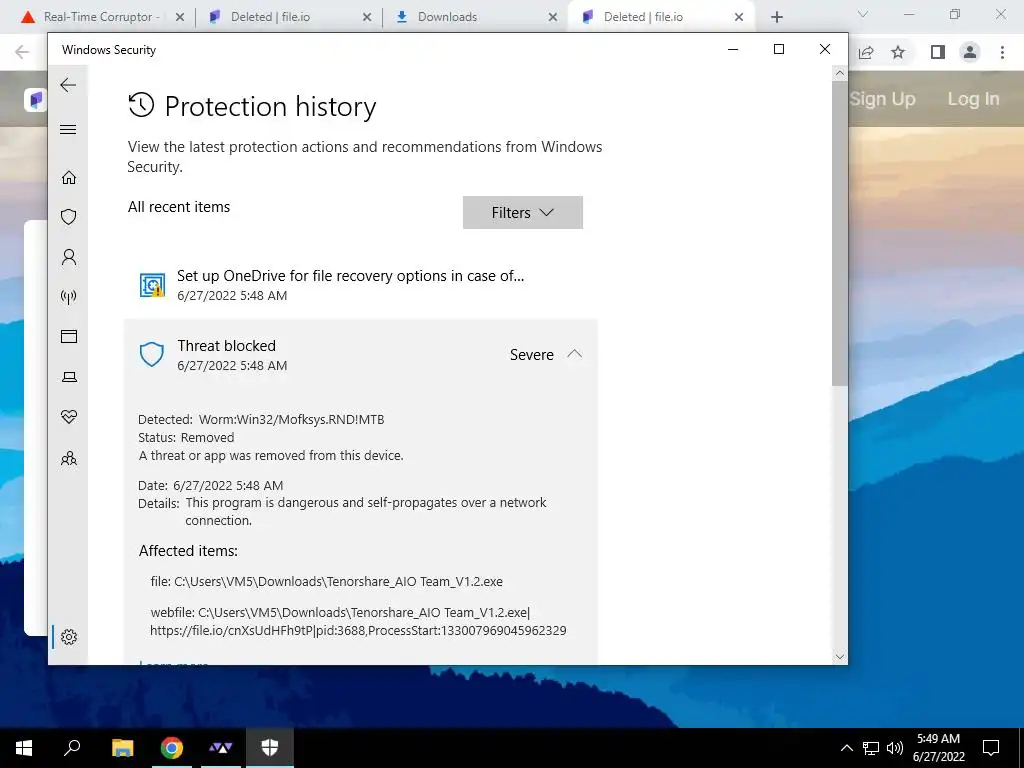Show hidden system tray icons
Viewport: 1024px width, 768px height.
pos(846,748)
